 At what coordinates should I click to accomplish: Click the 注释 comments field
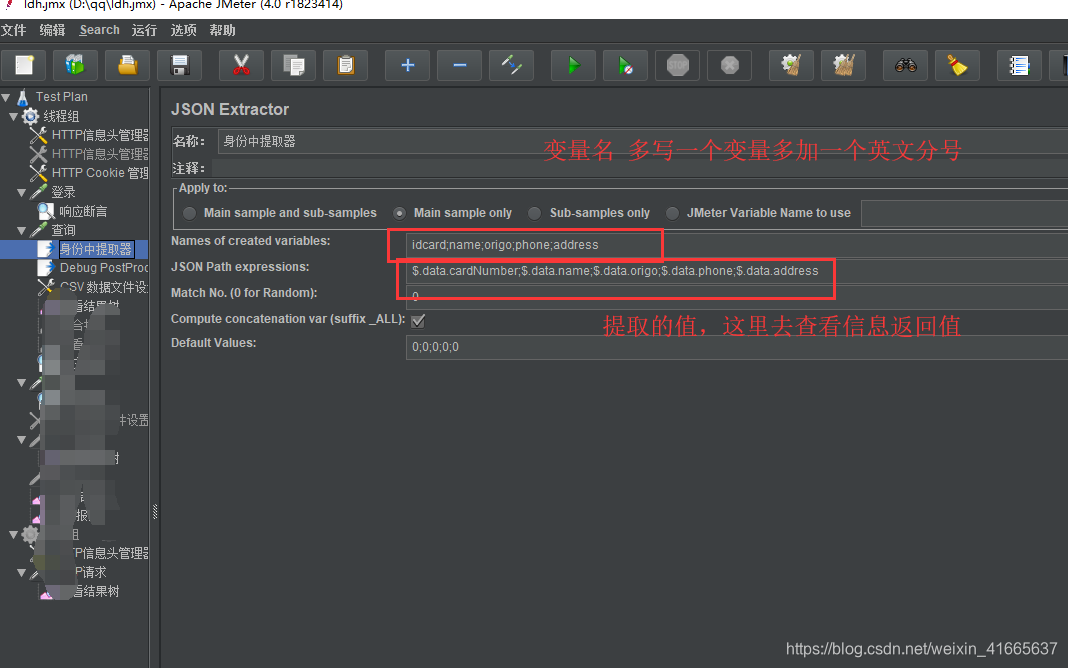click(x=640, y=168)
